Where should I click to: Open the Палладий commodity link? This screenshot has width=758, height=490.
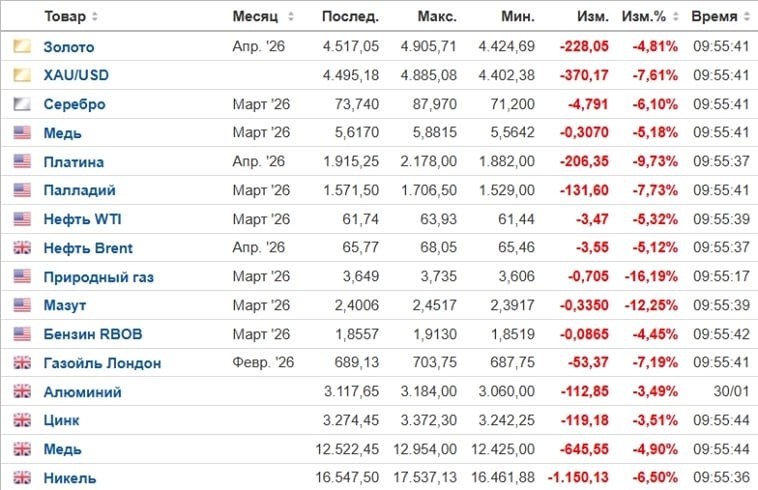coord(79,190)
